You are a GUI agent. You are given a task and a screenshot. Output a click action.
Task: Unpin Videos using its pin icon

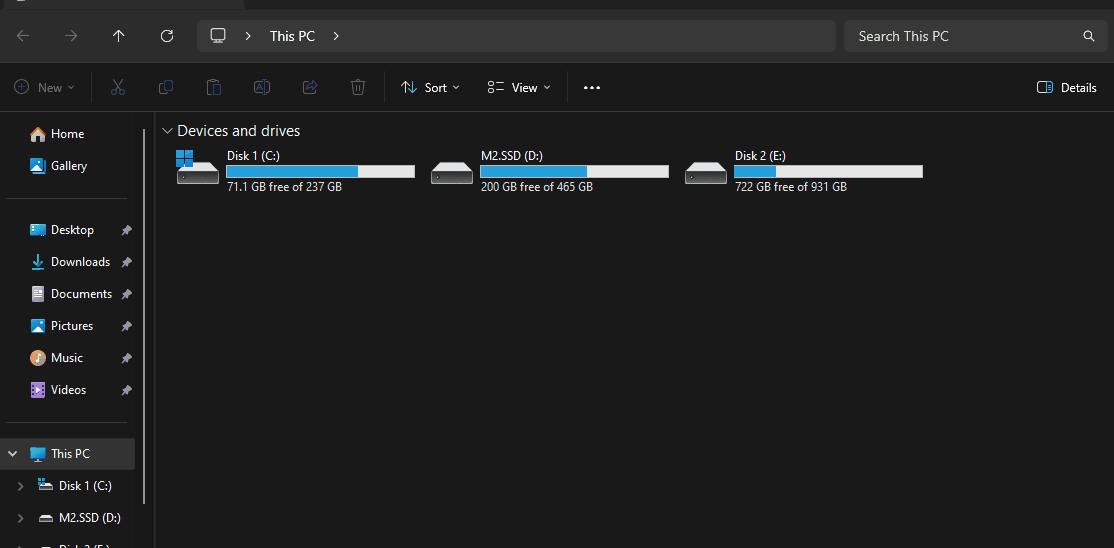coord(126,390)
